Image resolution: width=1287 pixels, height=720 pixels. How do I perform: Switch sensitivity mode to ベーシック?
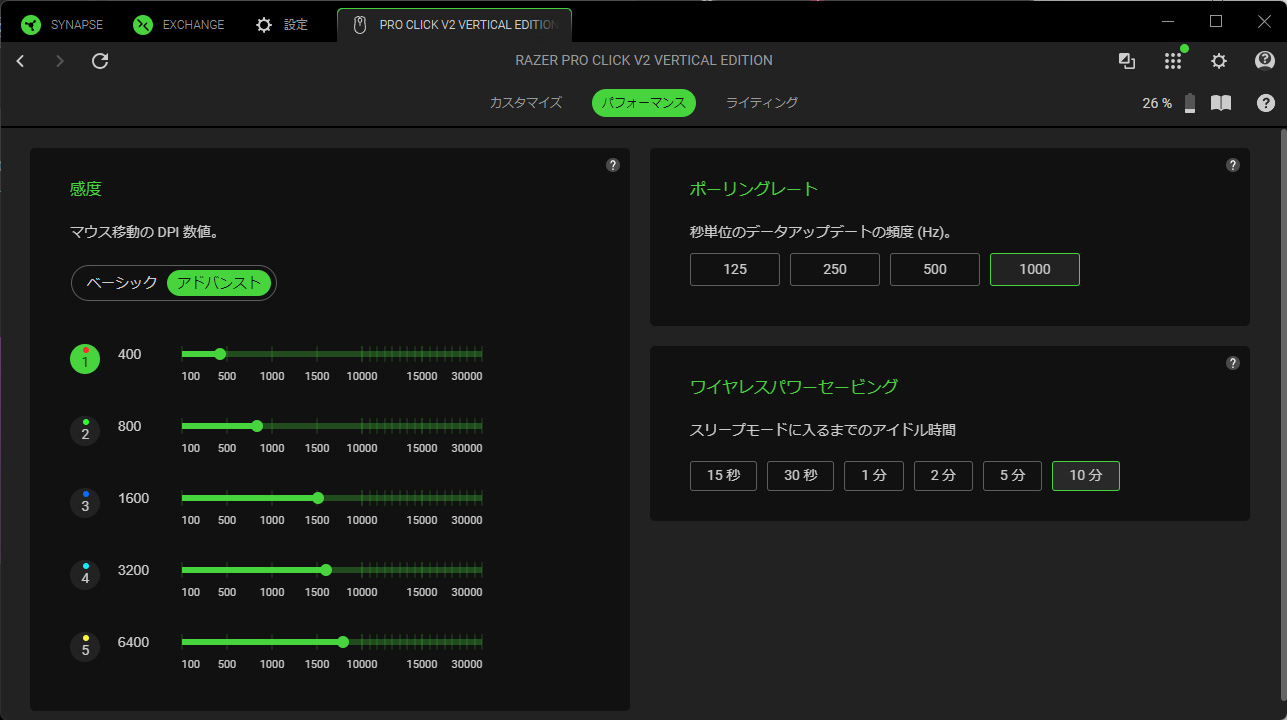pyautogui.click(x=122, y=283)
